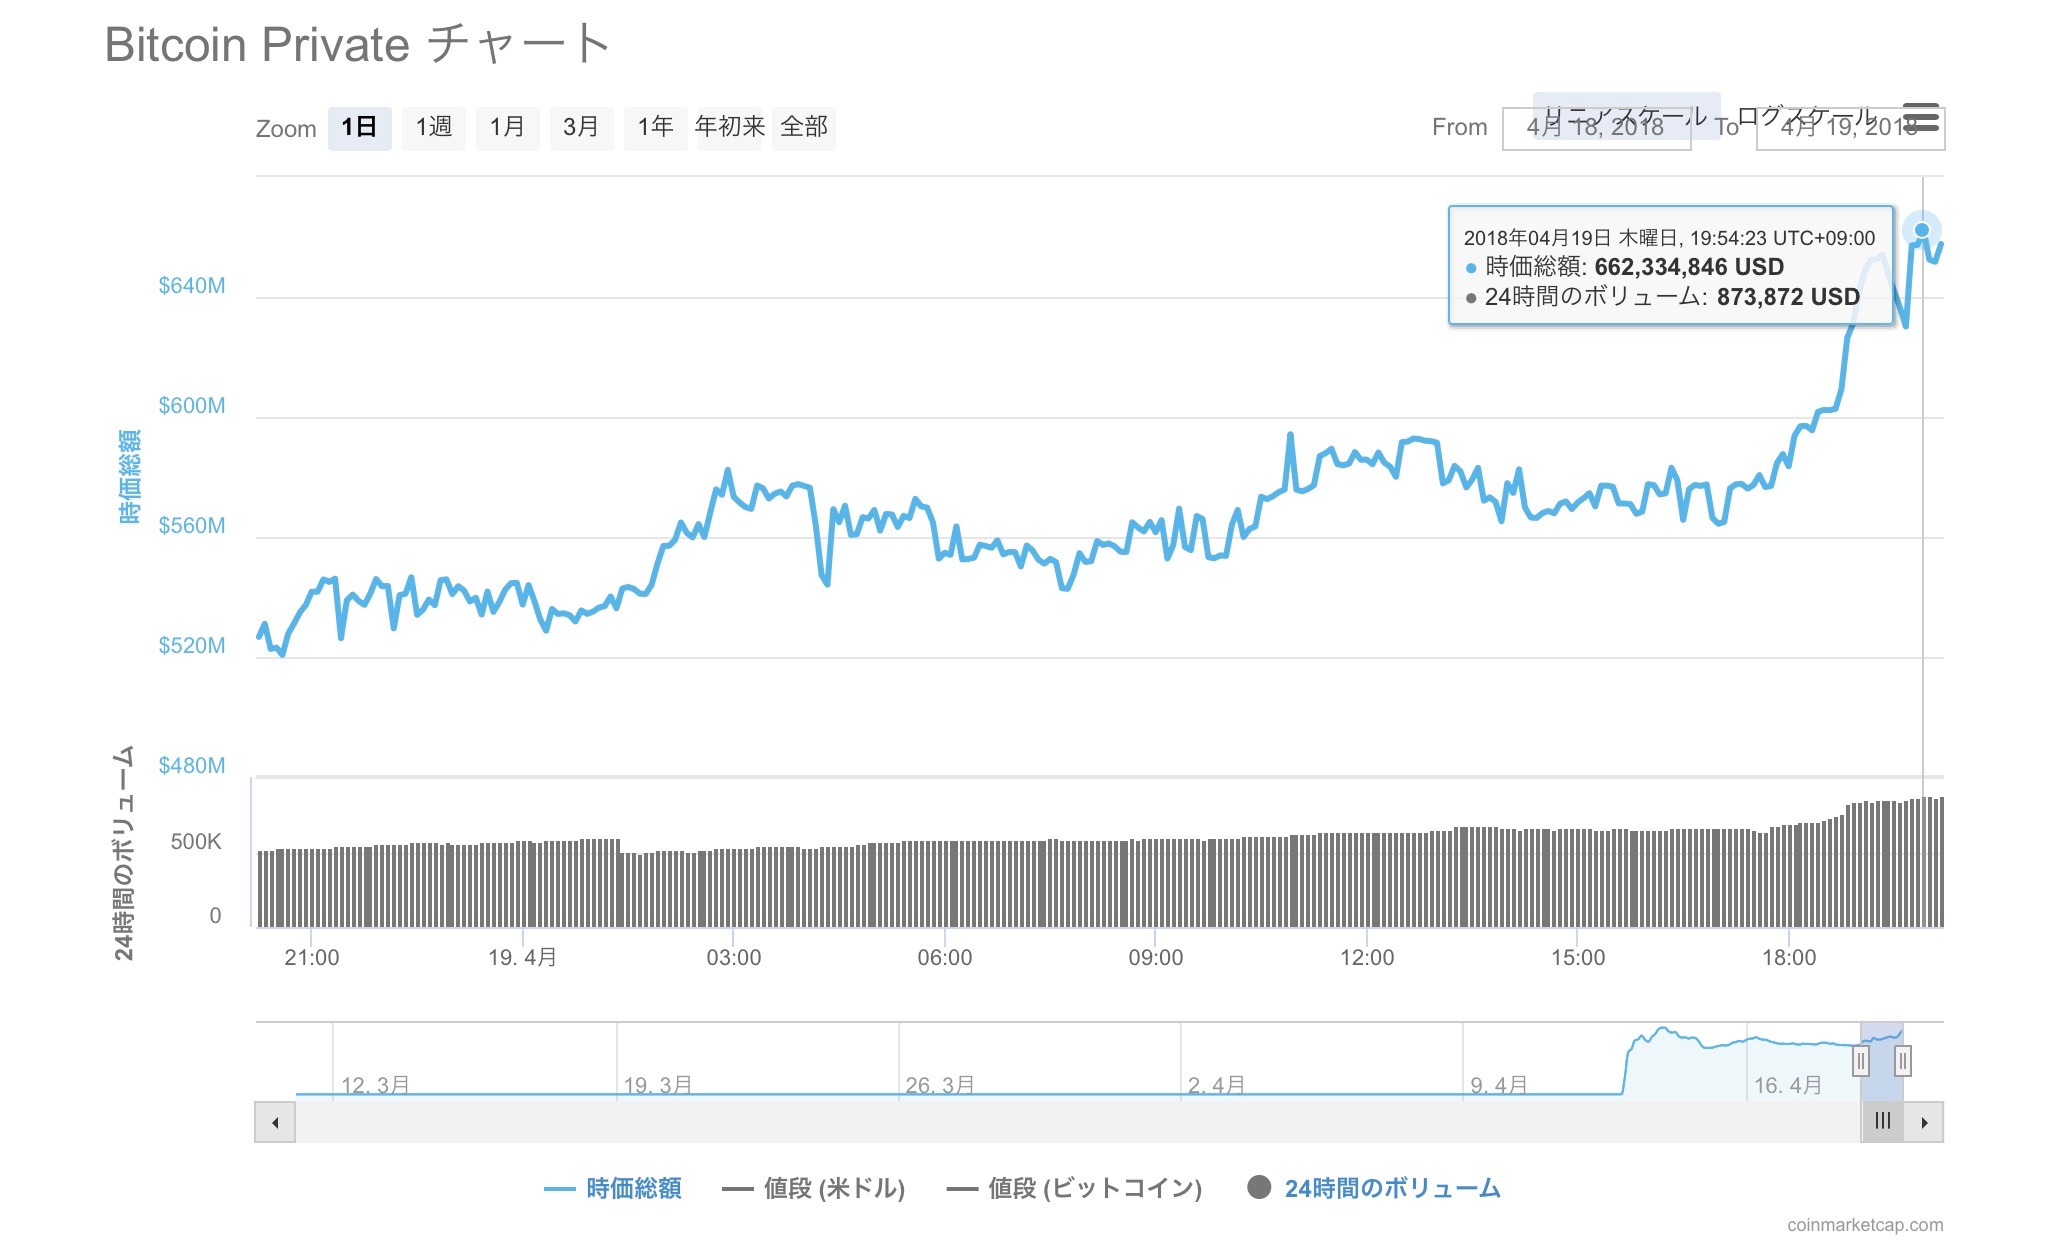
Task: Click the 06:00 time axis label
Action: coord(945,958)
